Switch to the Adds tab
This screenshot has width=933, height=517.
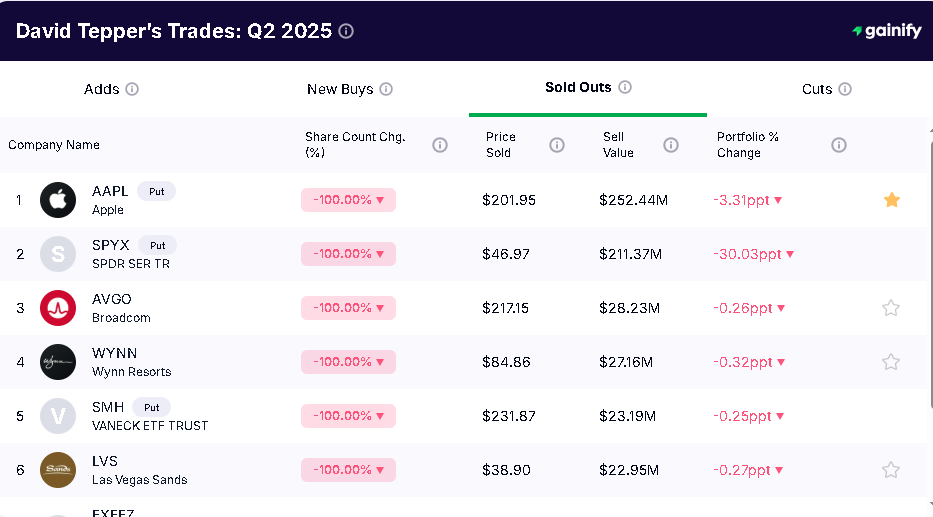(101, 89)
